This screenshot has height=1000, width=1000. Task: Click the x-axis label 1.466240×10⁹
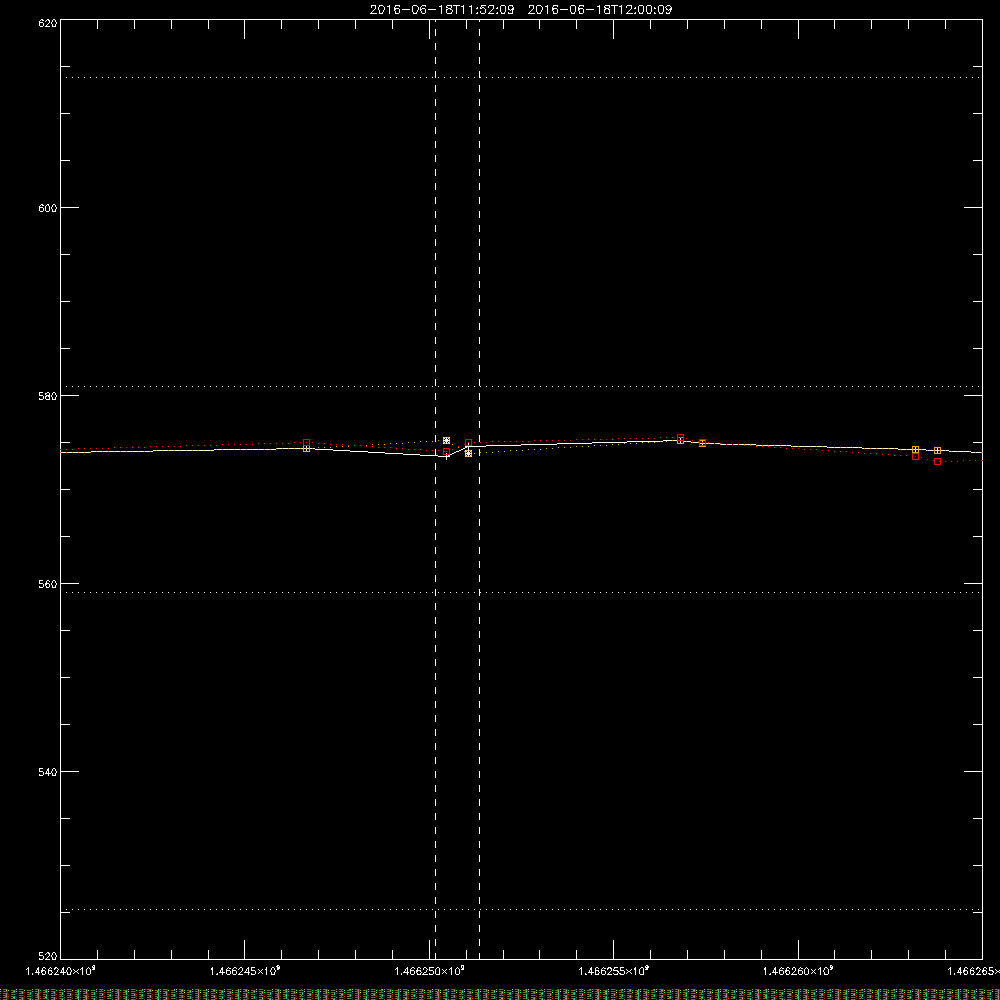tap(61, 971)
